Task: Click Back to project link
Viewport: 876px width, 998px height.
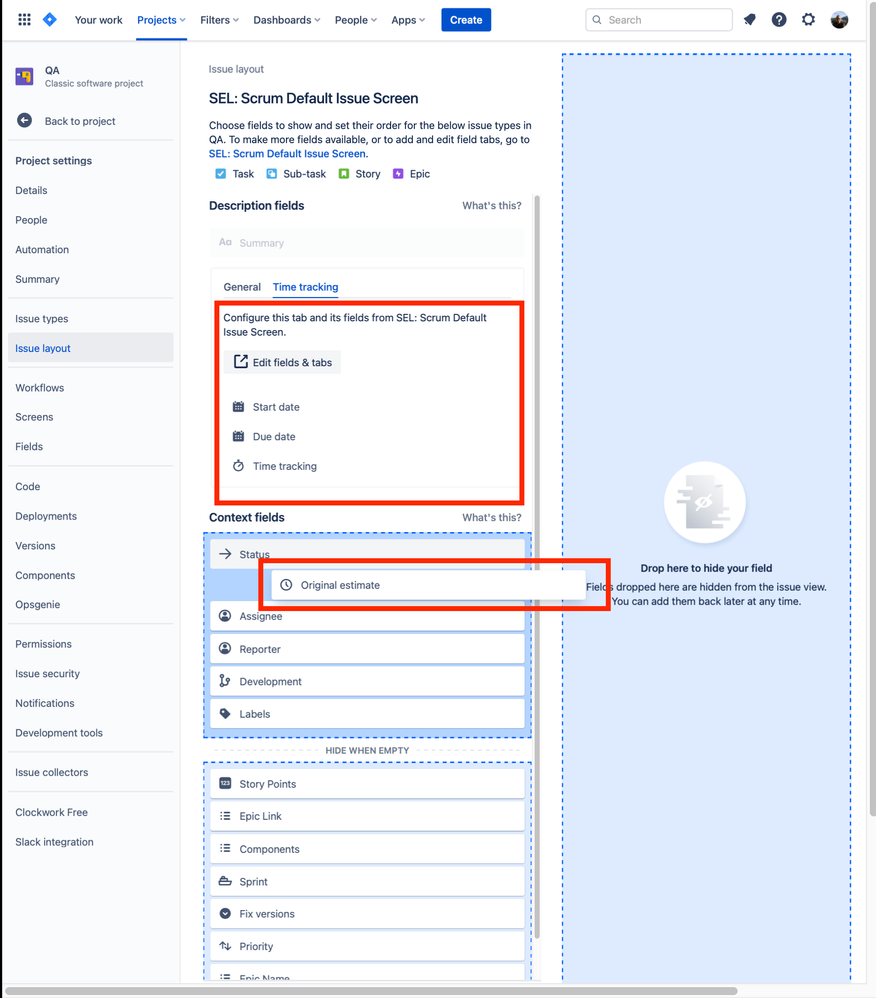Action: (x=80, y=121)
